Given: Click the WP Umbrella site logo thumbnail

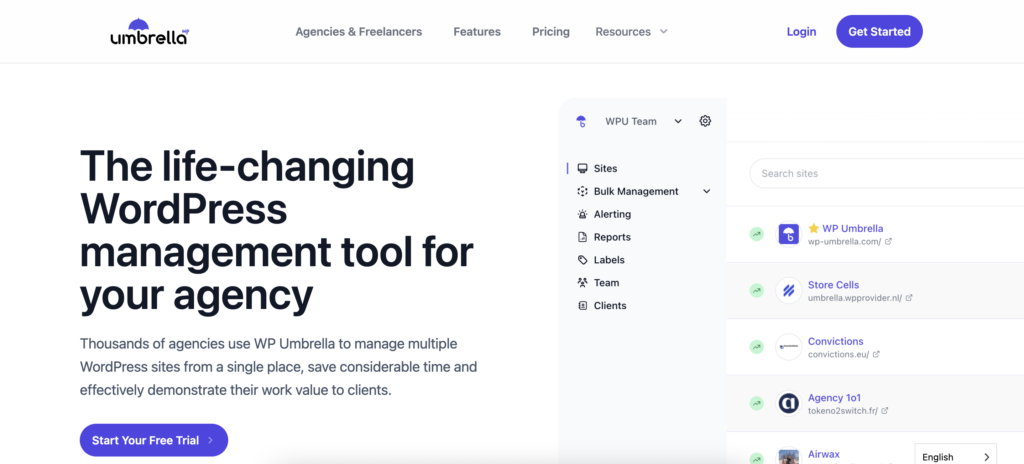Looking at the screenshot, I should [788, 234].
